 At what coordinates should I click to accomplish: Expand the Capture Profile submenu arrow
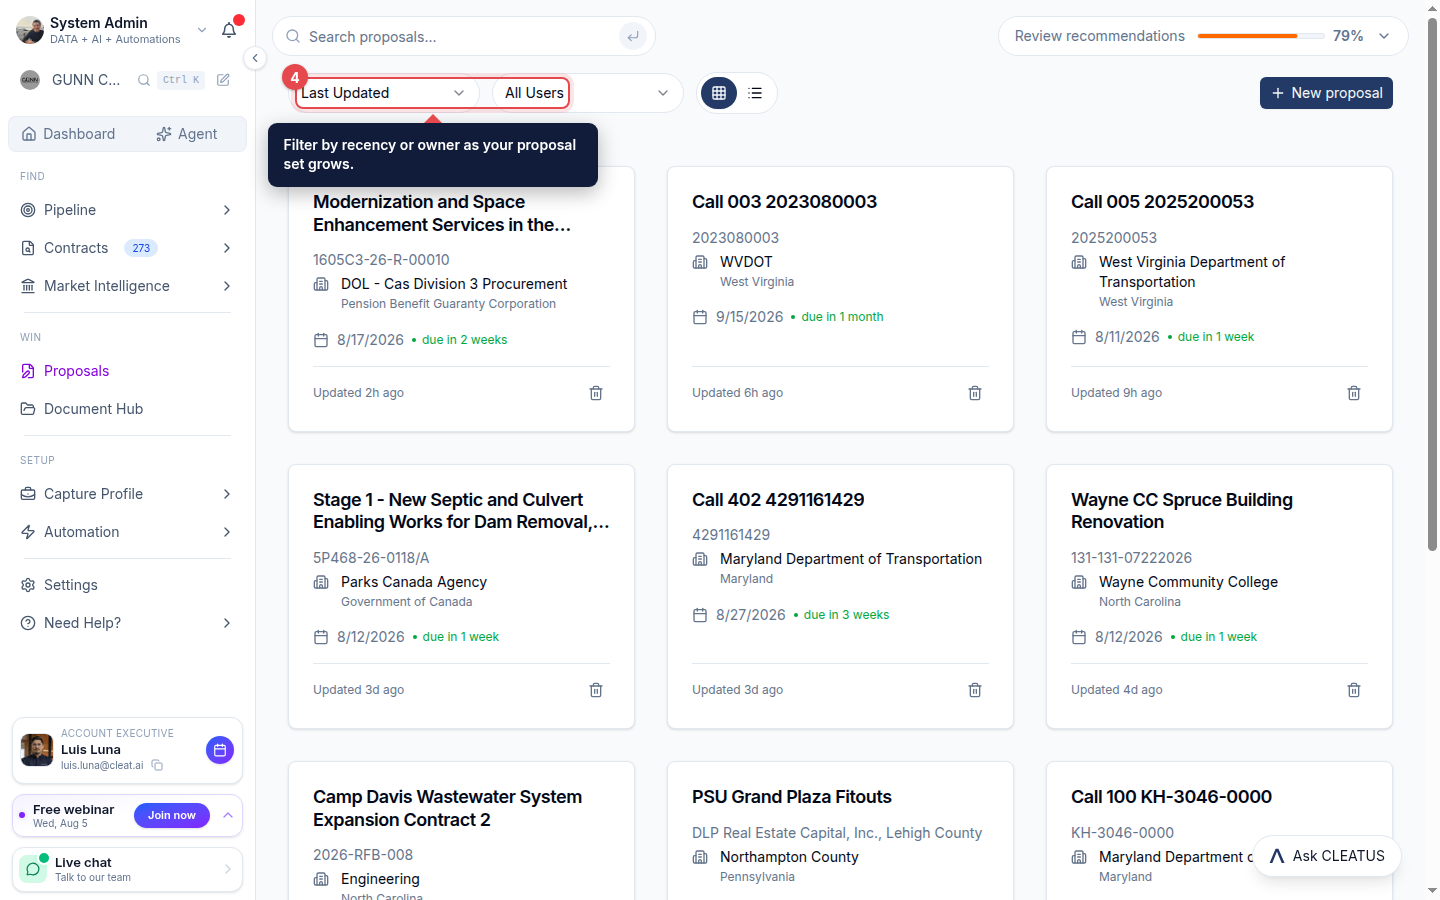[x=227, y=494]
